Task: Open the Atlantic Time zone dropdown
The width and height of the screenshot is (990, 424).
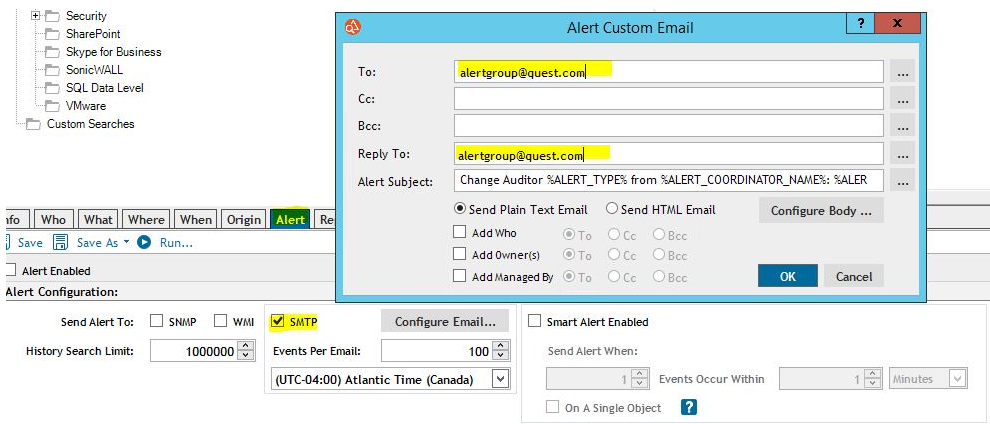Action: click(500, 379)
